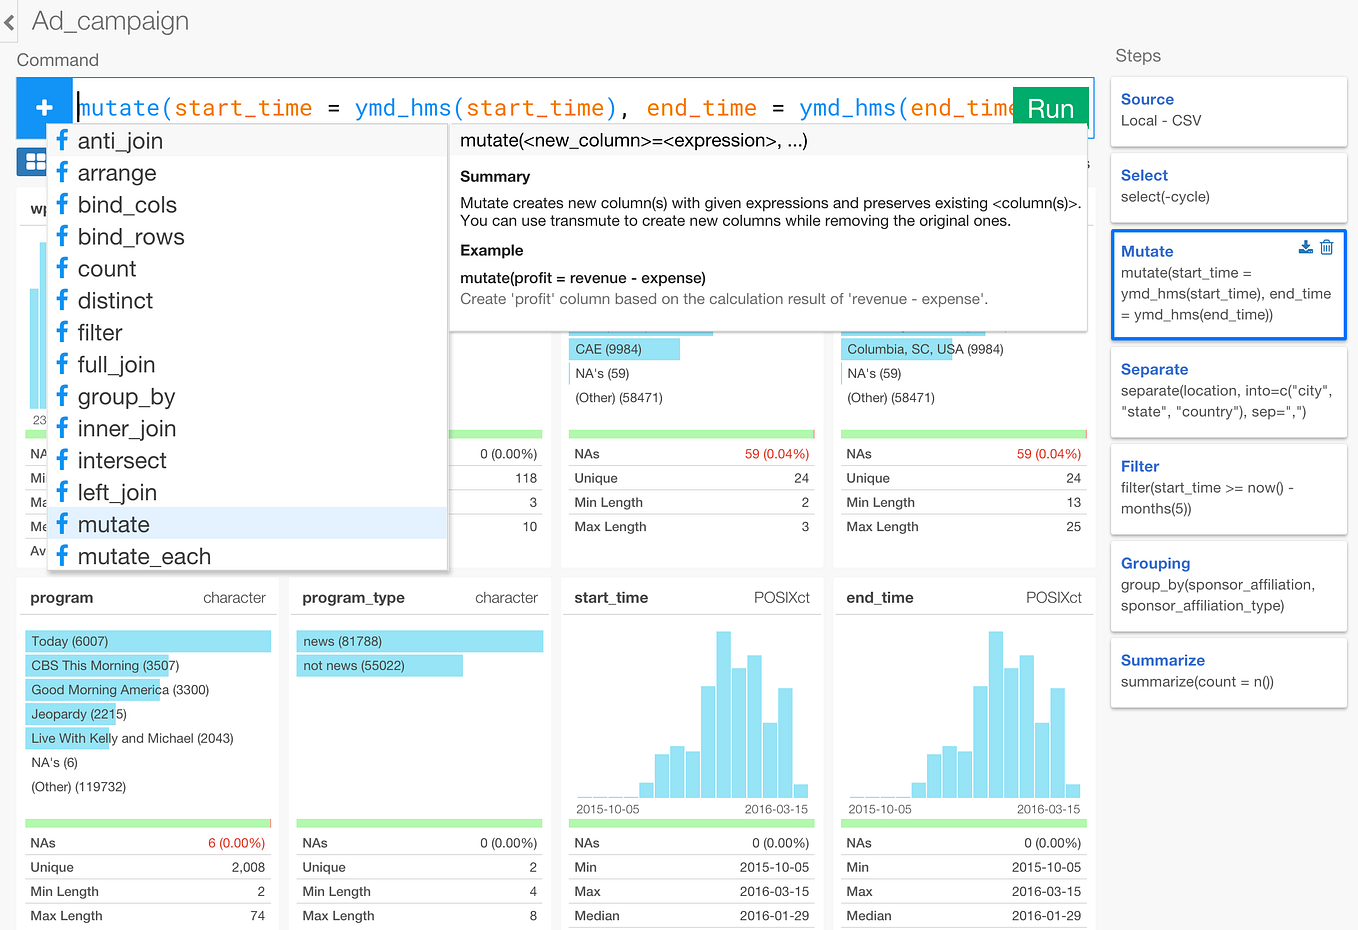
Task: Click the f icon next to anti_join
Action: (62, 140)
